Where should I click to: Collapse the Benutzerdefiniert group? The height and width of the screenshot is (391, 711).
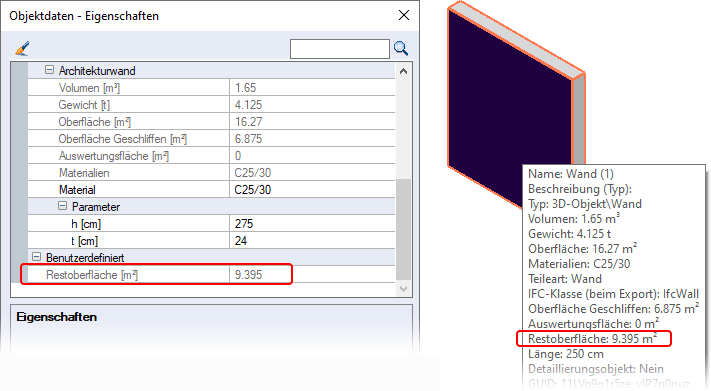(x=36, y=257)
